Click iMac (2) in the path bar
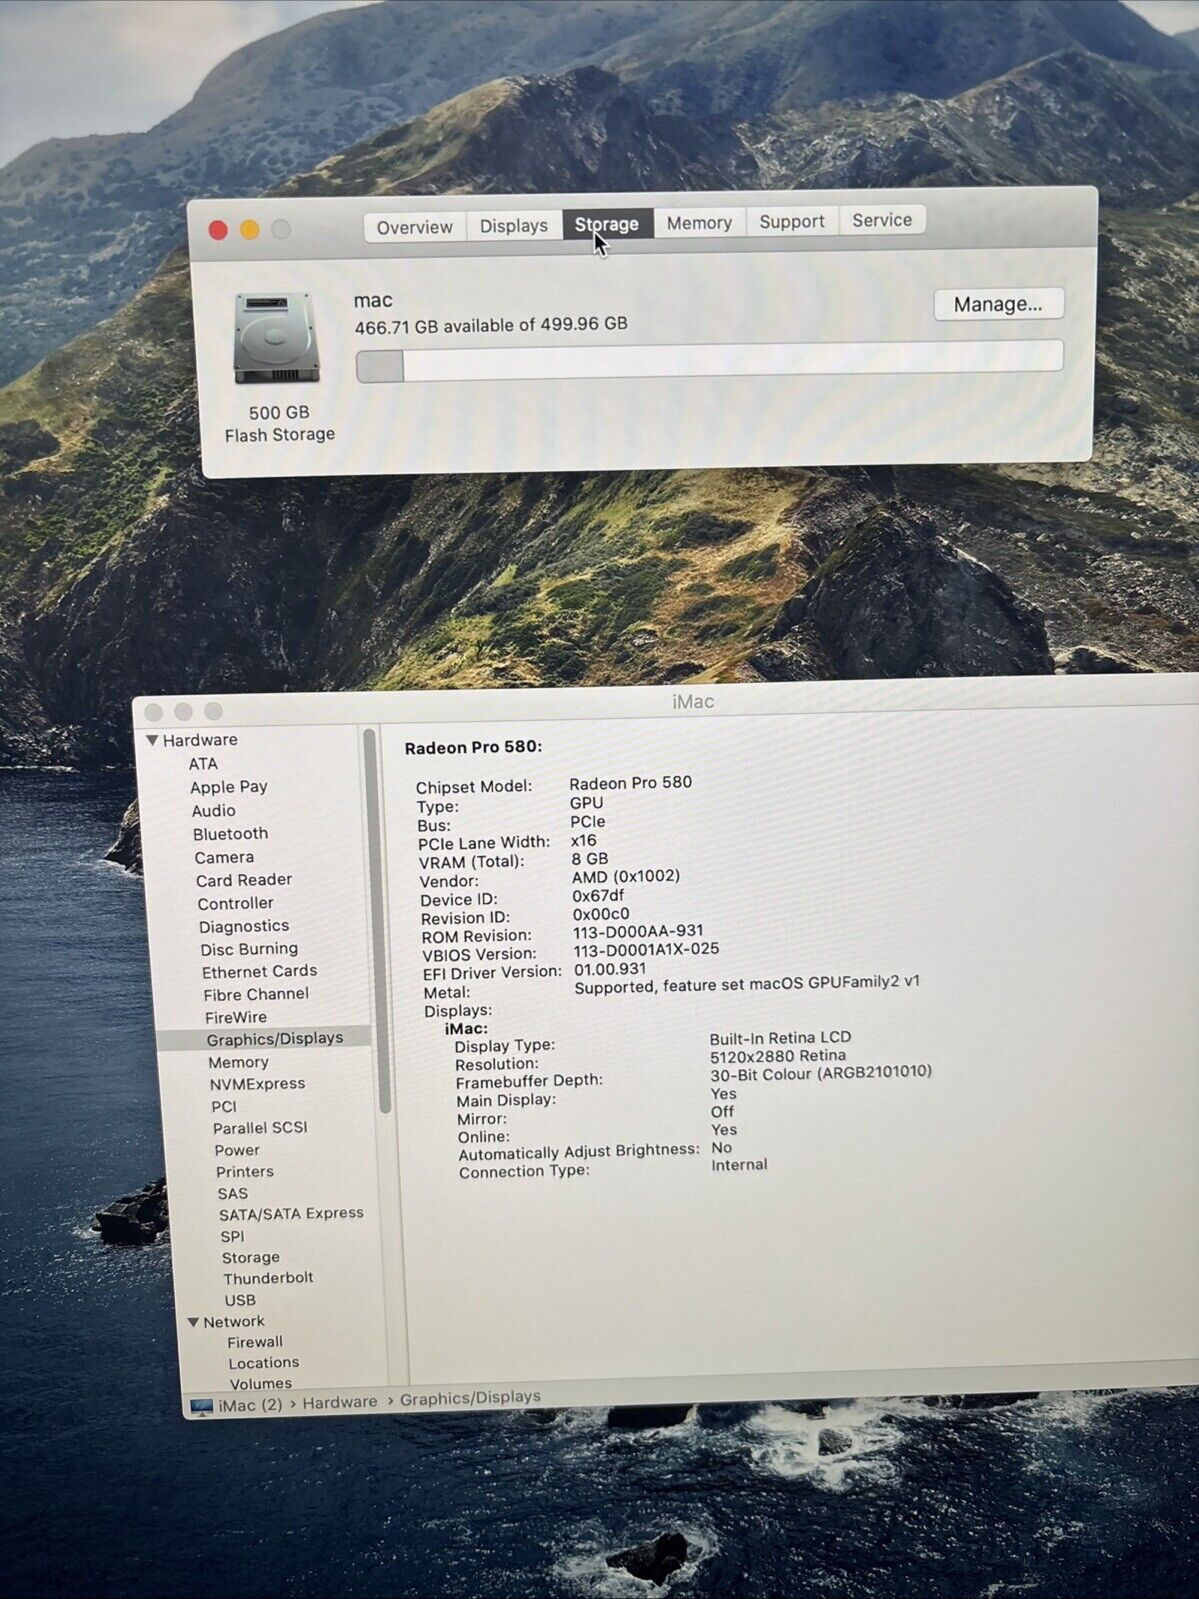The width and height of the screenshot is (1199, 1599). [x=250, y=1405]
